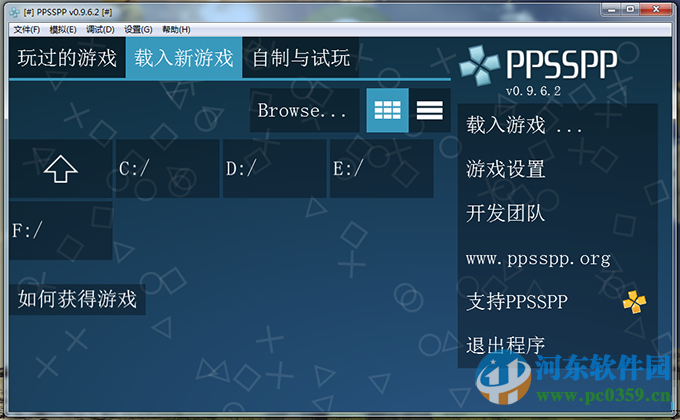Go up one folder with arrow icon
The width and height of the screenshot is (680, 420).
(61, 169)
